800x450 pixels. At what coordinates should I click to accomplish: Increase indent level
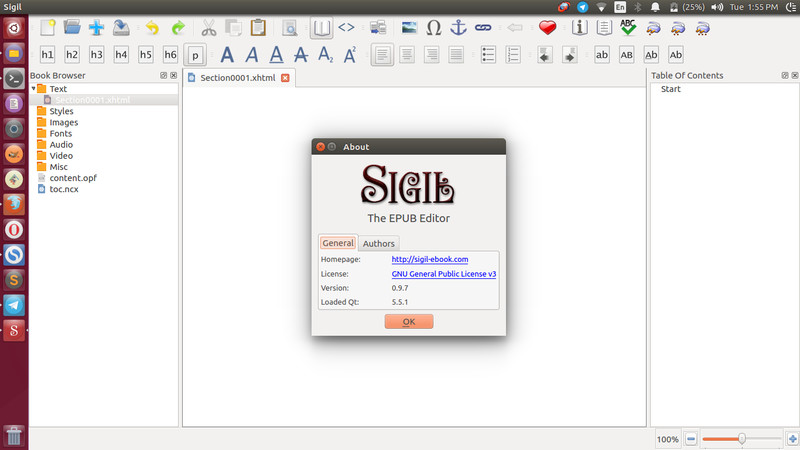coord(569,55)
